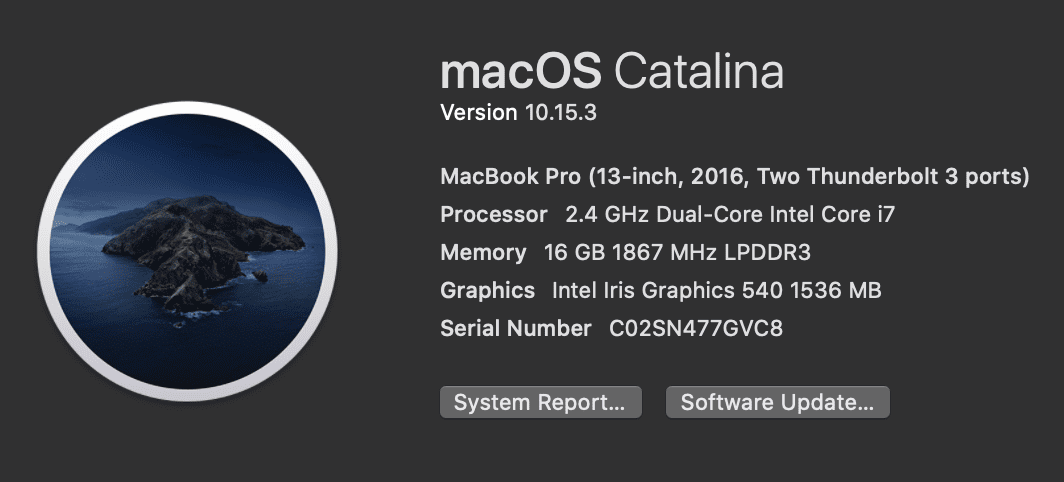Select the Two Thunderbolt 3 ports text

point(888,177)
